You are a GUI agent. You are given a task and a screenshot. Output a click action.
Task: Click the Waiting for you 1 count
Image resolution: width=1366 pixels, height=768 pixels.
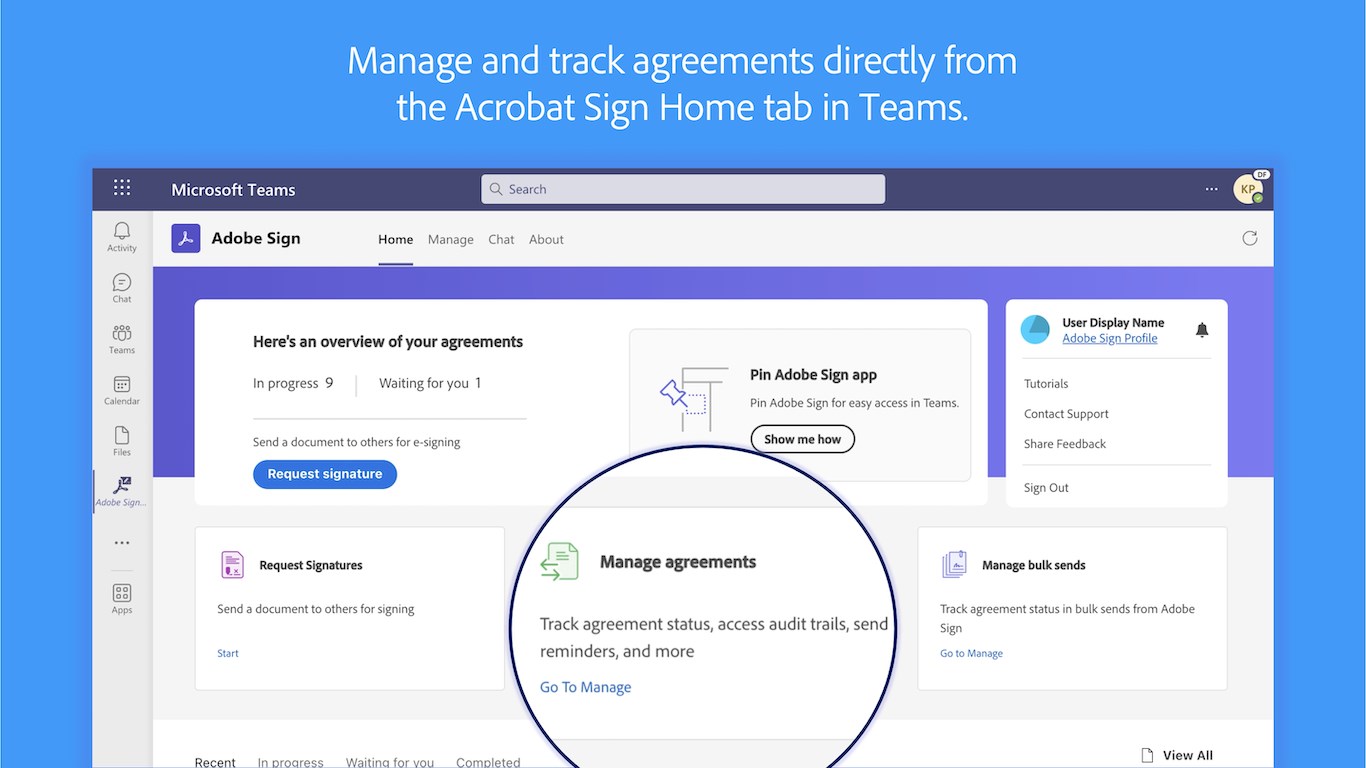click(x=430, y=383)
